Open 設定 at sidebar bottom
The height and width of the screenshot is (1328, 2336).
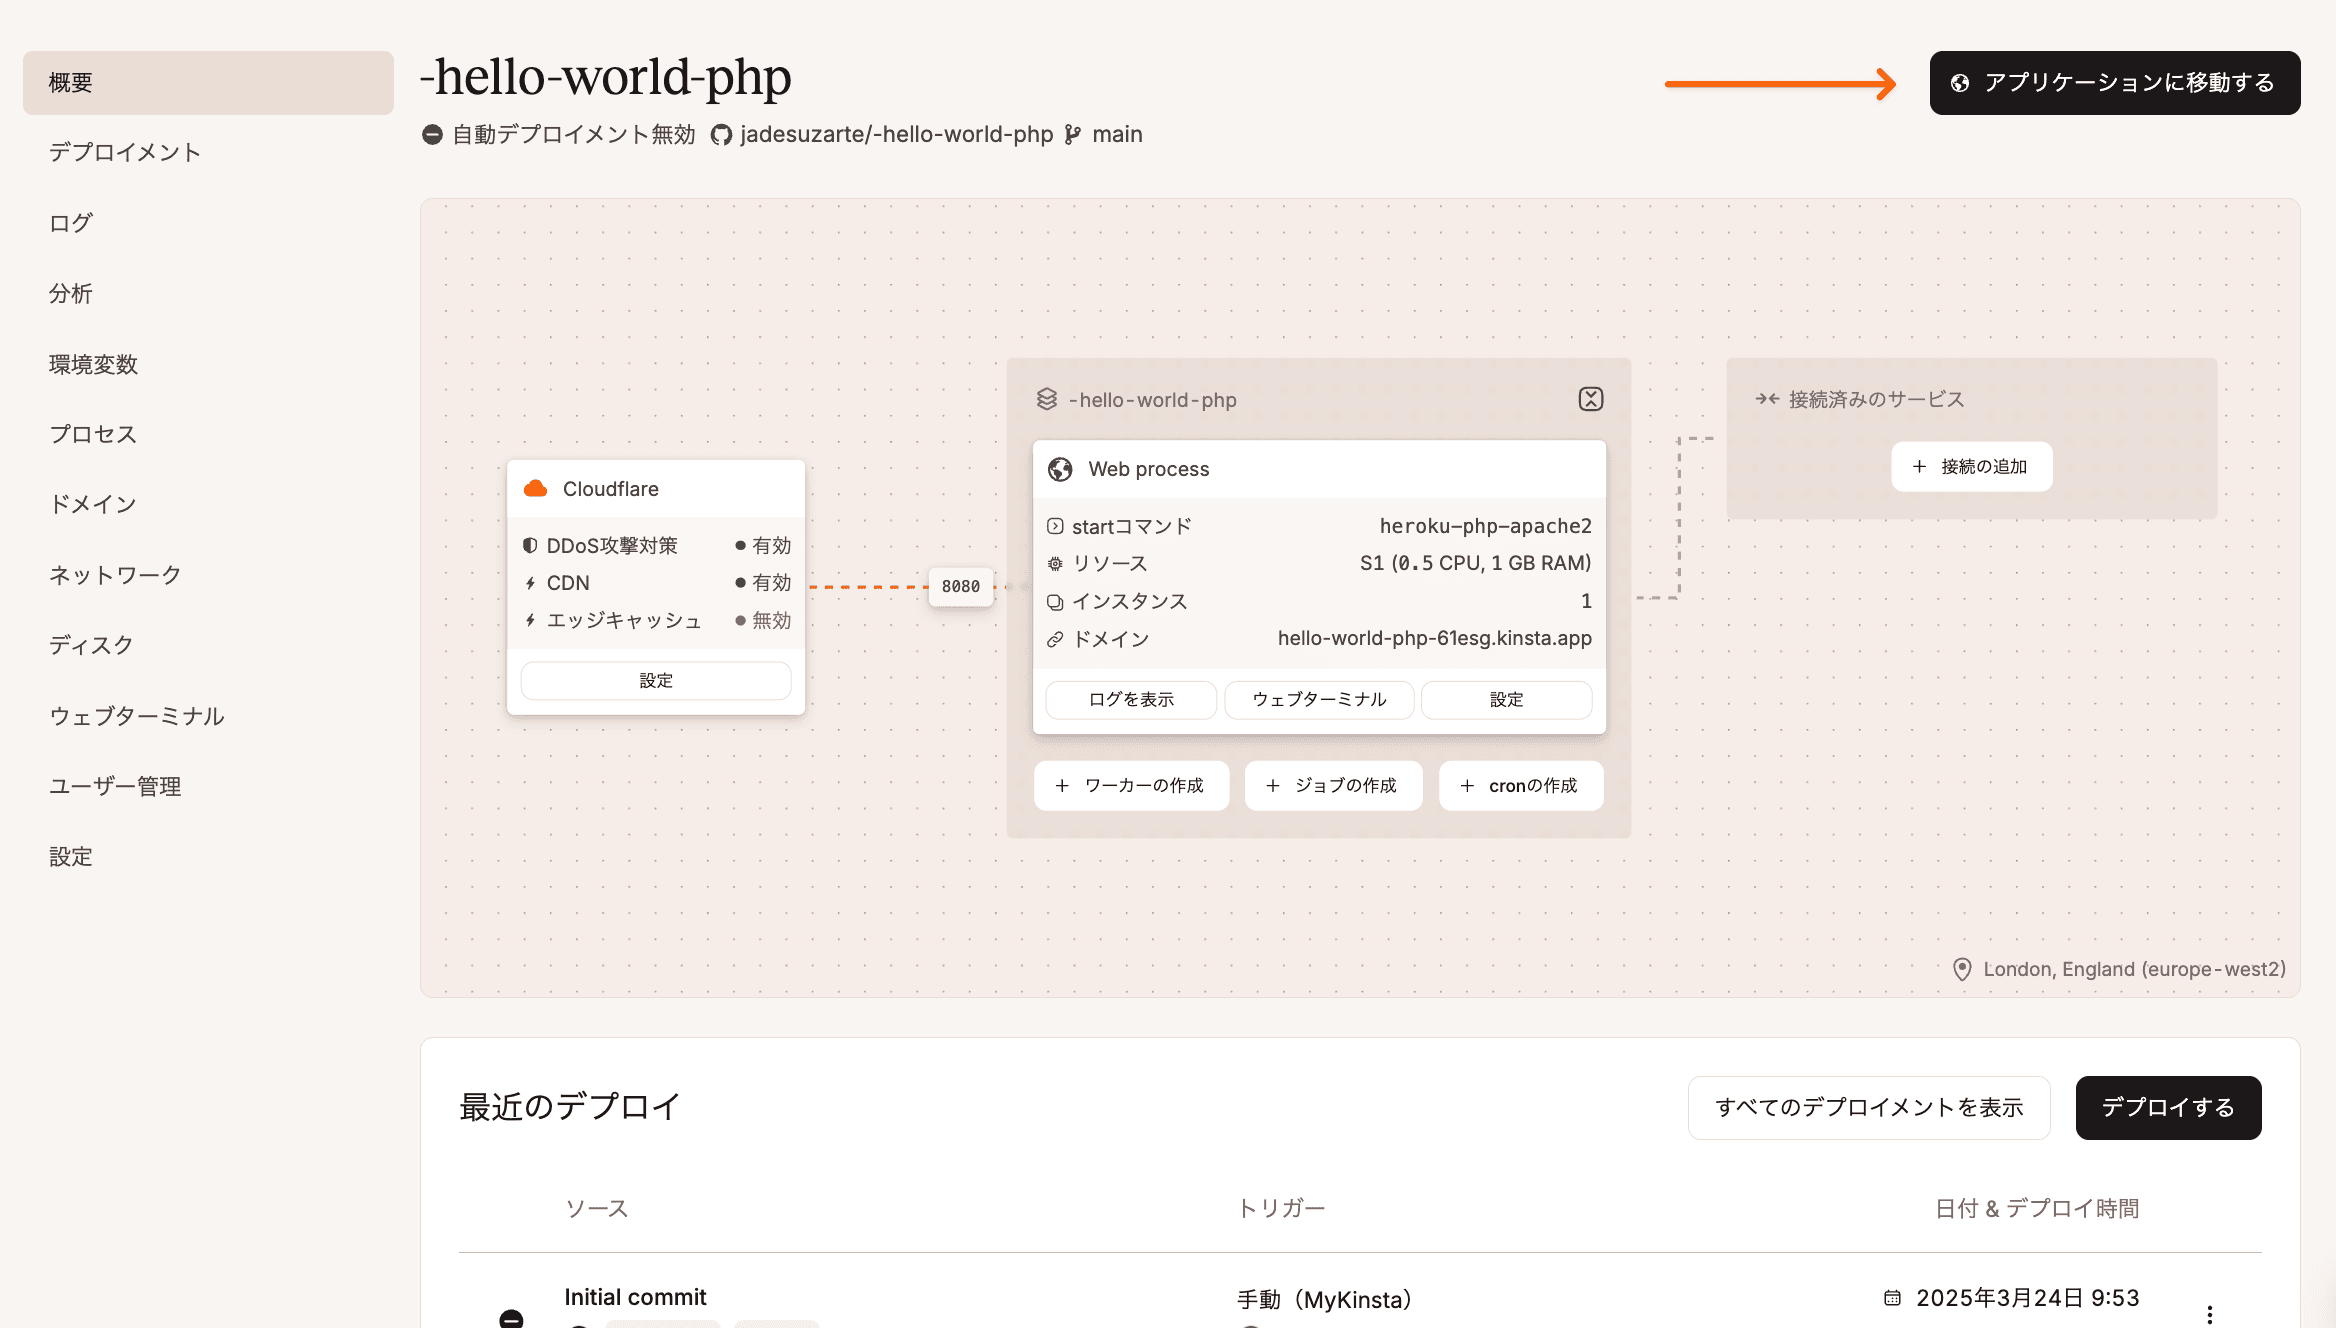pos(71,856)
